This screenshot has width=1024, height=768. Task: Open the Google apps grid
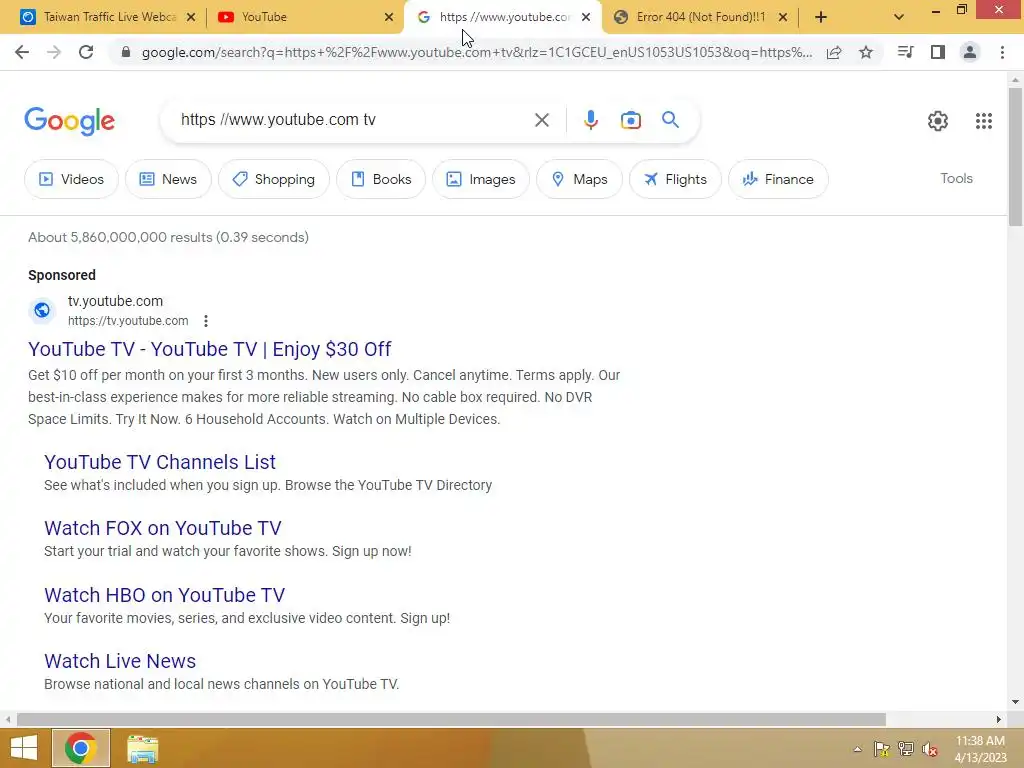pyautogui.click(x=984, y=121)
